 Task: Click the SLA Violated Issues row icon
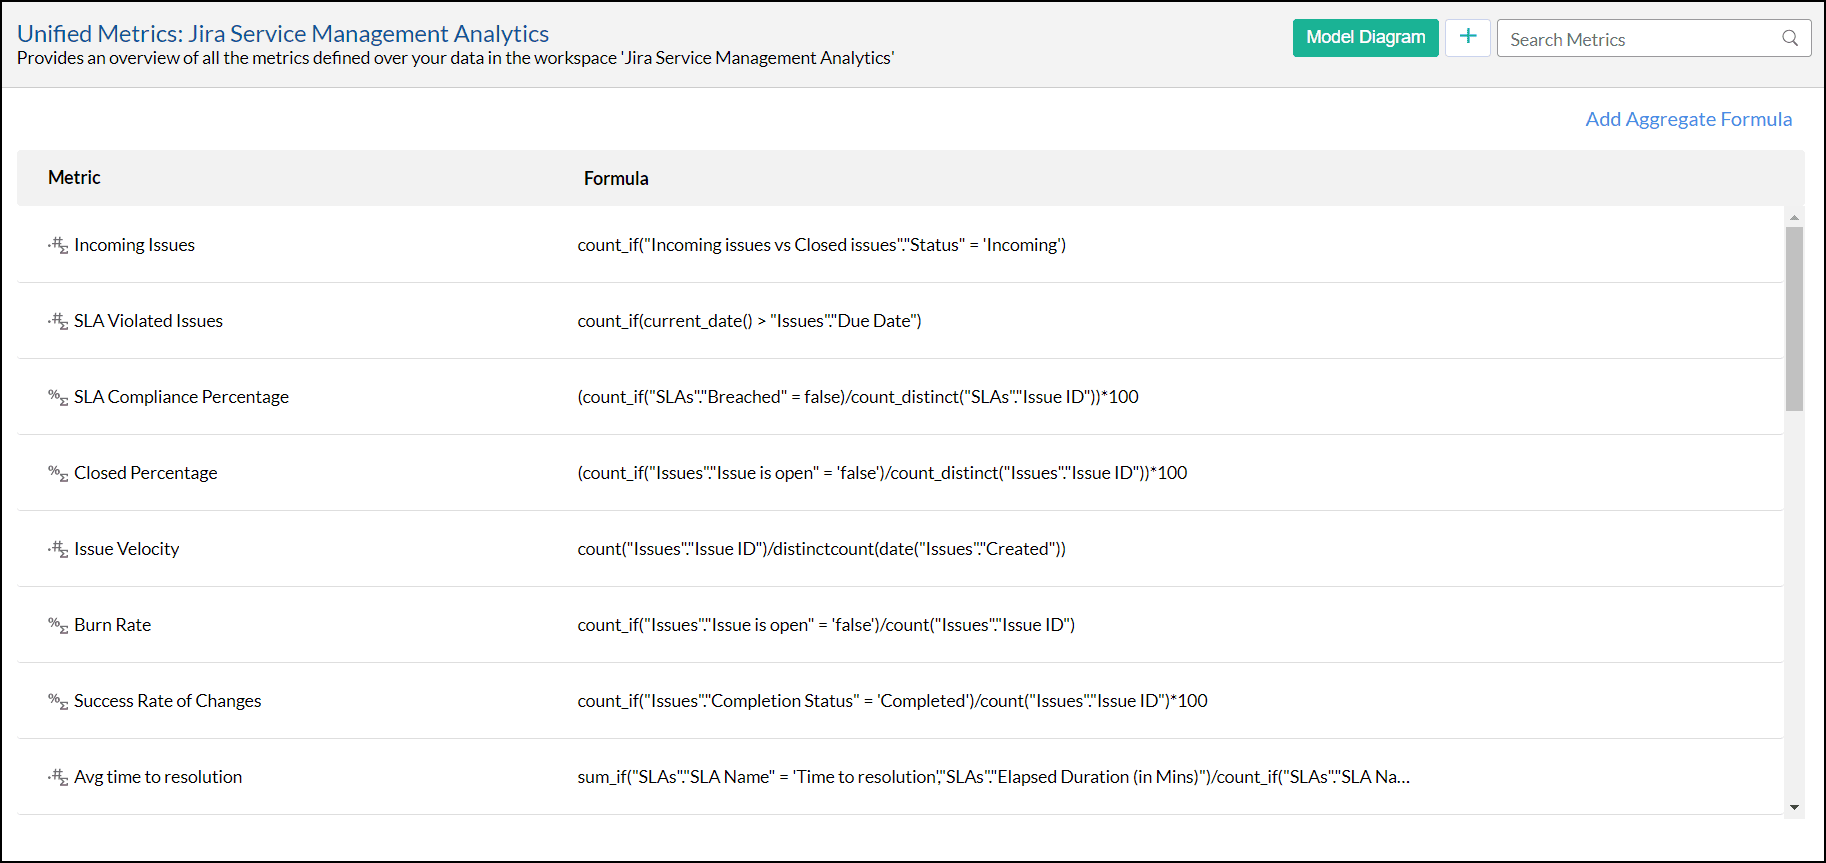58,321
